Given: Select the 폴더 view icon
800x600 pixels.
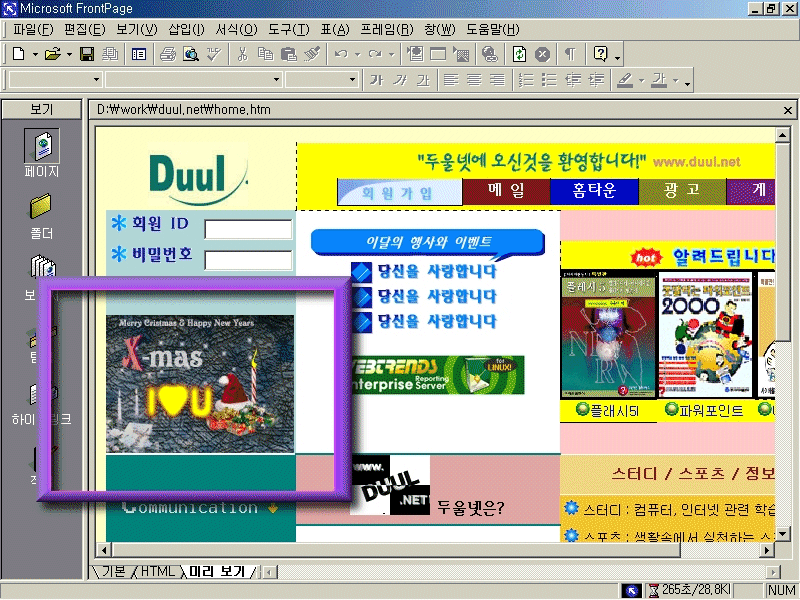Looking at the screenshot, I should [41, 217].
